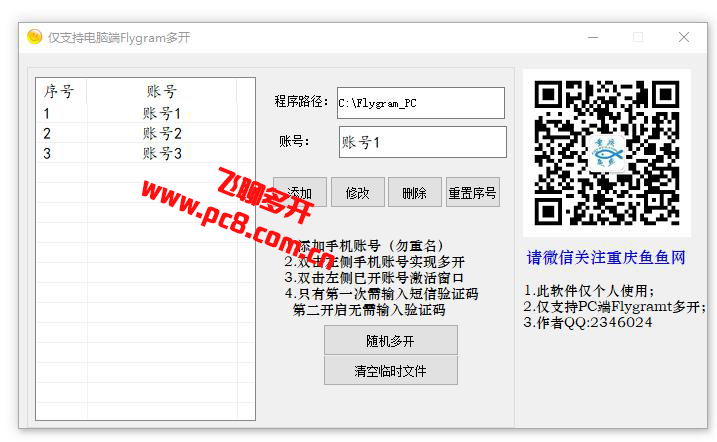Focus the 账号 input field
The height and width of the screenshot is (442, 717).
[x=423, y=143]
